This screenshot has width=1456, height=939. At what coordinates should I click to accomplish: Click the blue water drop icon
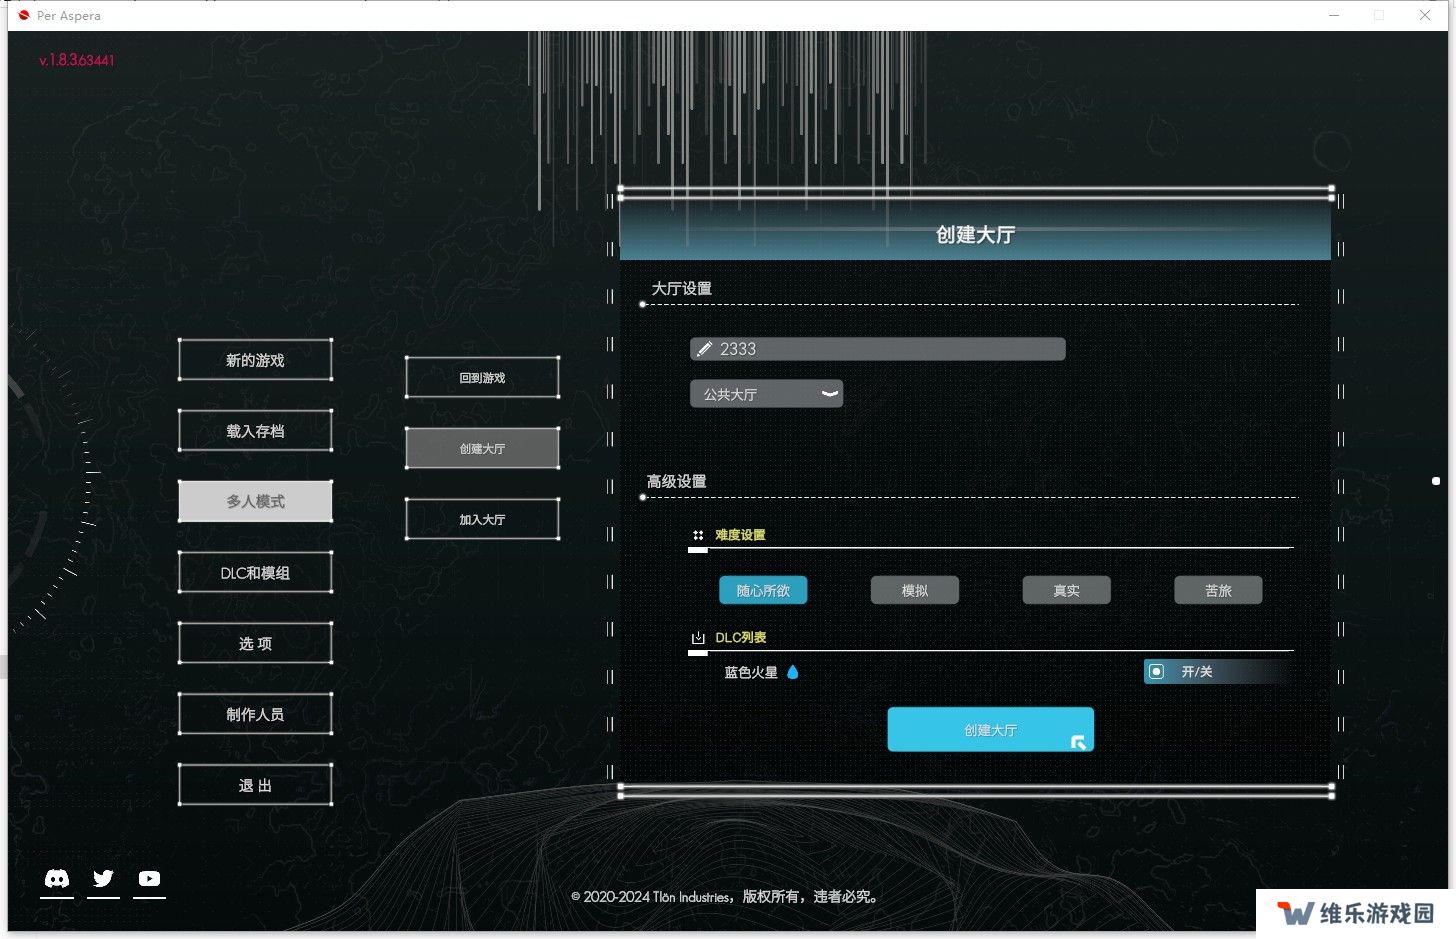pos(793,672)
